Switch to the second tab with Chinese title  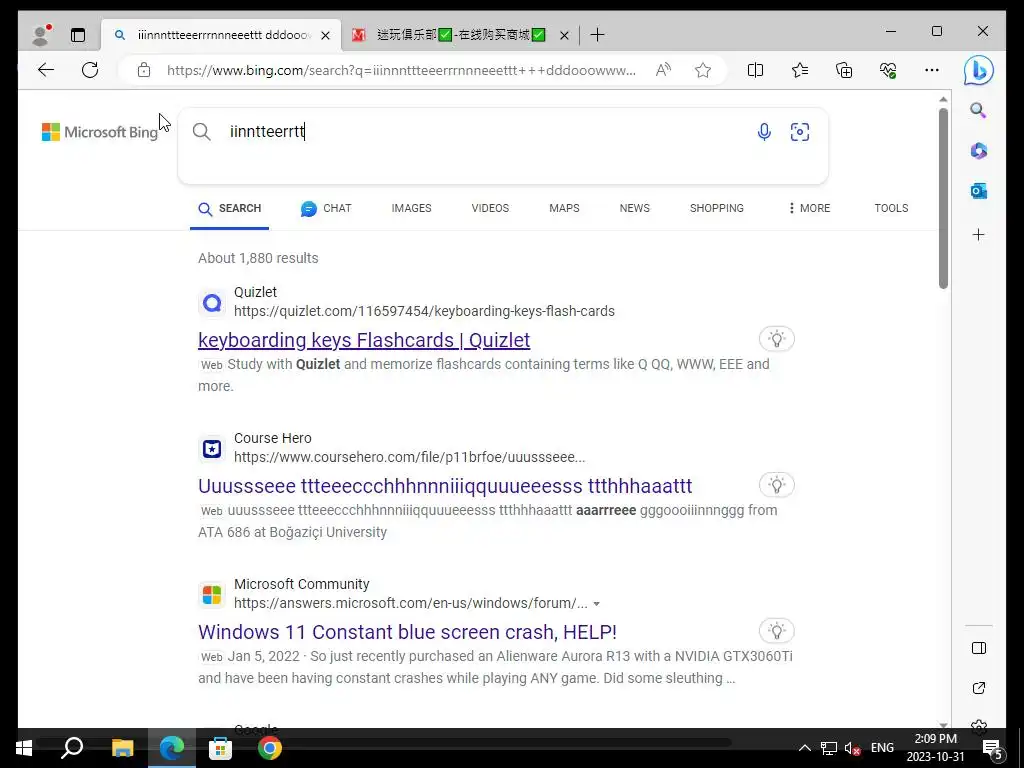tap(460, 35)
